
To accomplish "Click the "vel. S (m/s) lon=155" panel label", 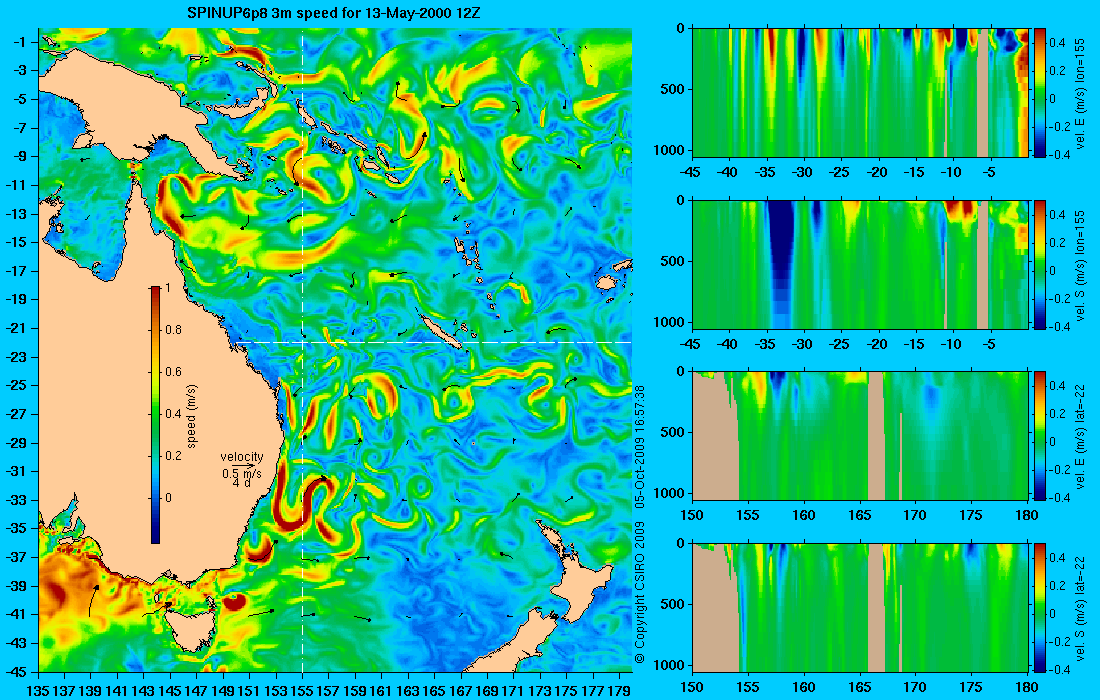I will [x=1081, y=266].
